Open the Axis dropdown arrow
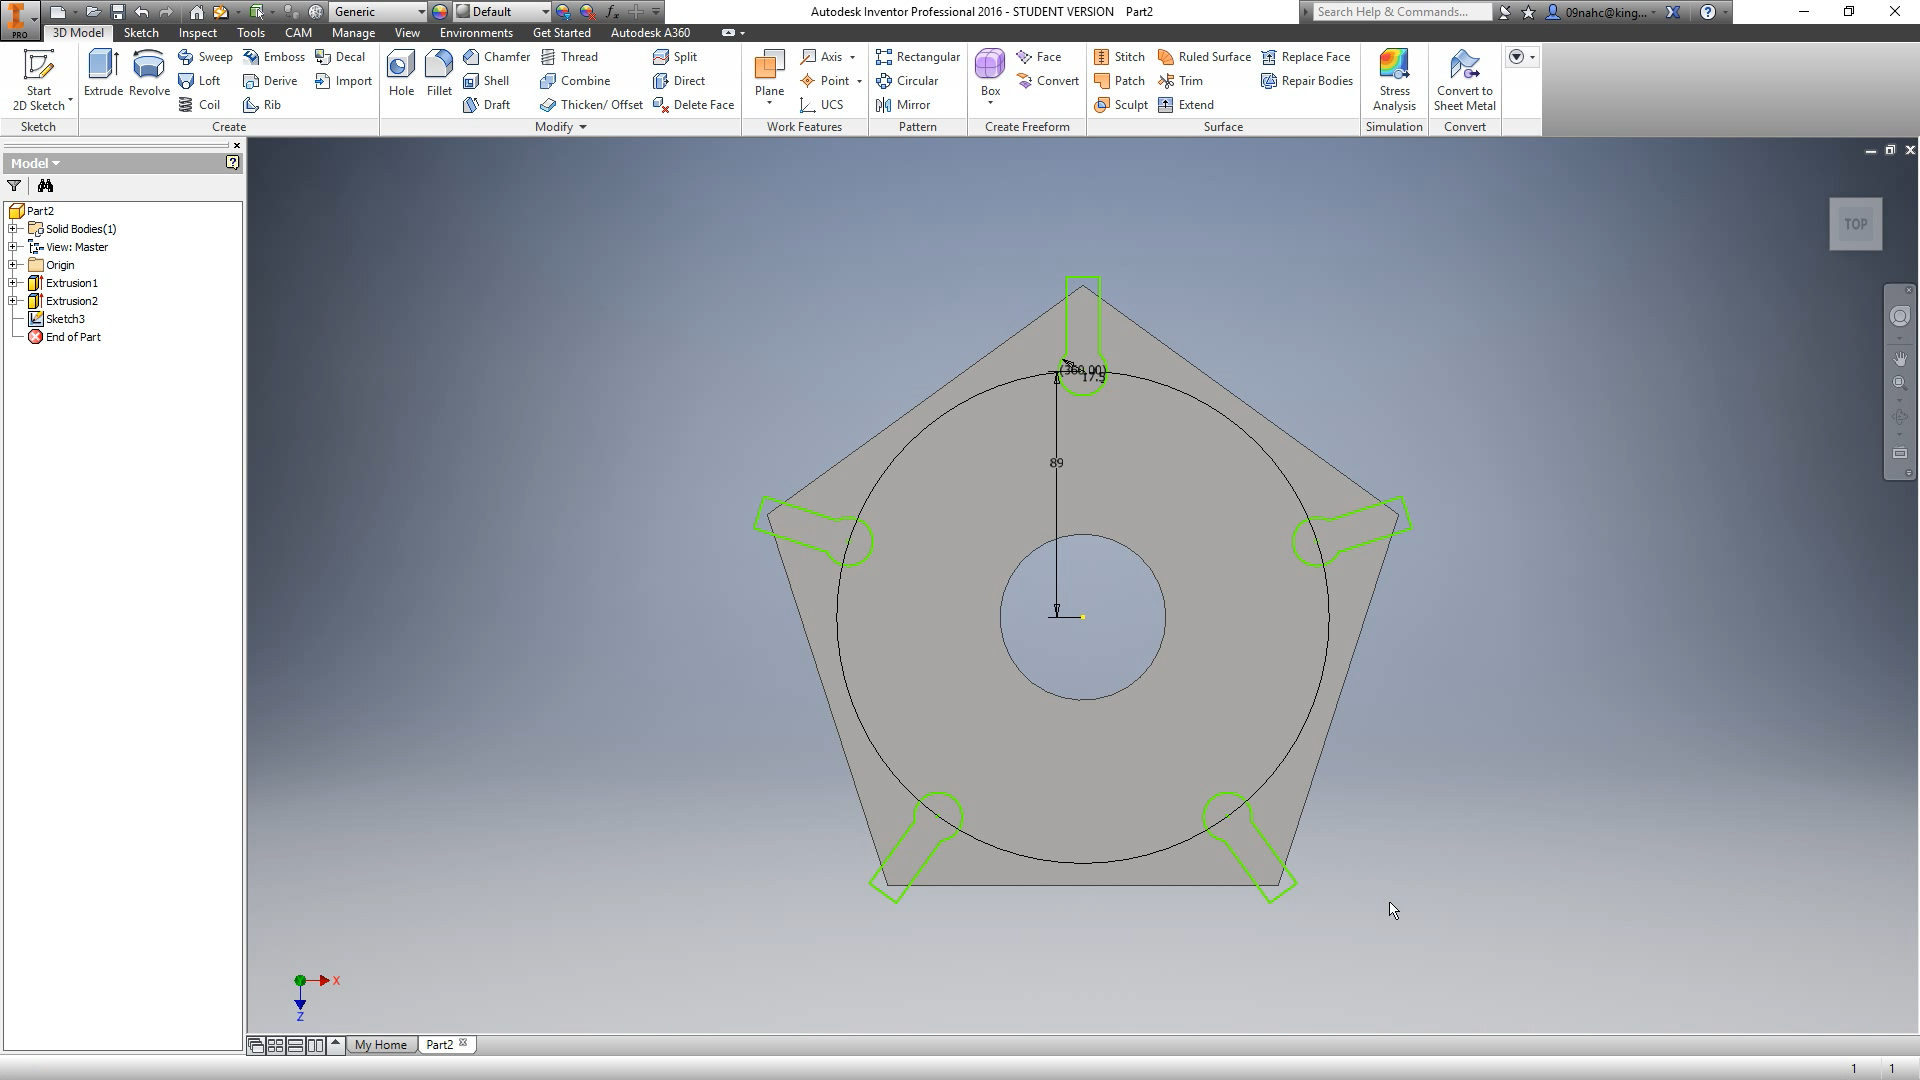The height and width of the screenshot is (1080, 1920). pyautogui.click(x=852, y=57)
